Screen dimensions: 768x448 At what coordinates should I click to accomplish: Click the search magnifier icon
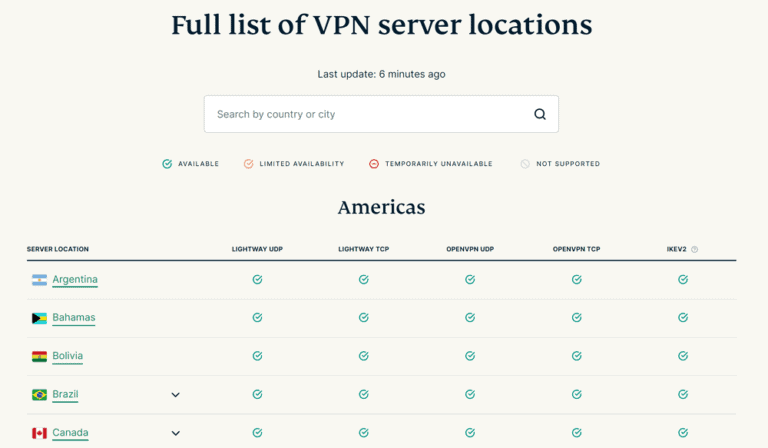[540, 114]
